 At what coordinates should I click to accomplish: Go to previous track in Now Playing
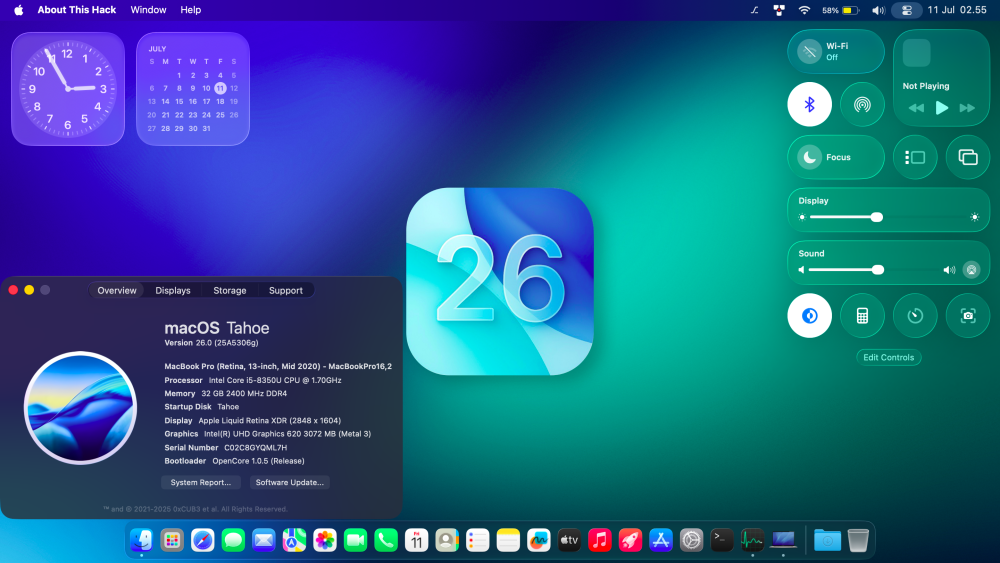point(916,108)
